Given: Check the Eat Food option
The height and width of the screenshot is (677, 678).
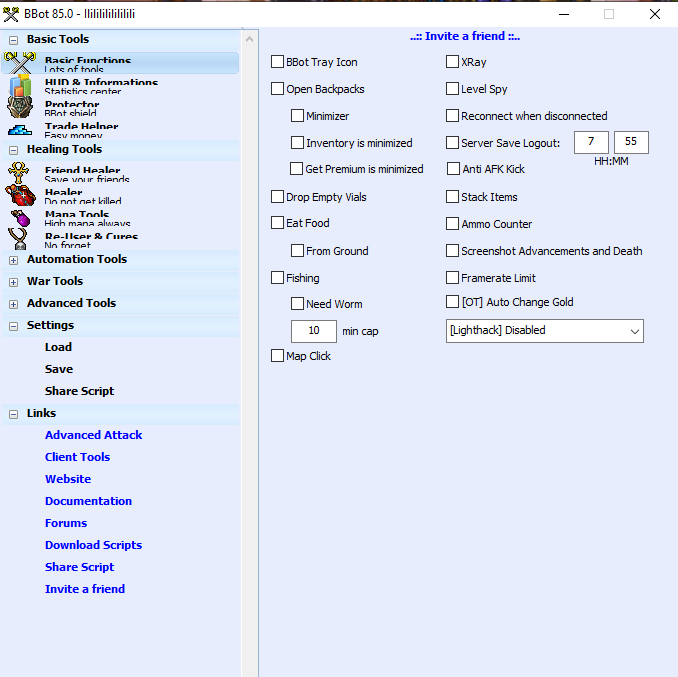Looking at the screenshot, I should click(x=278, y=223).
